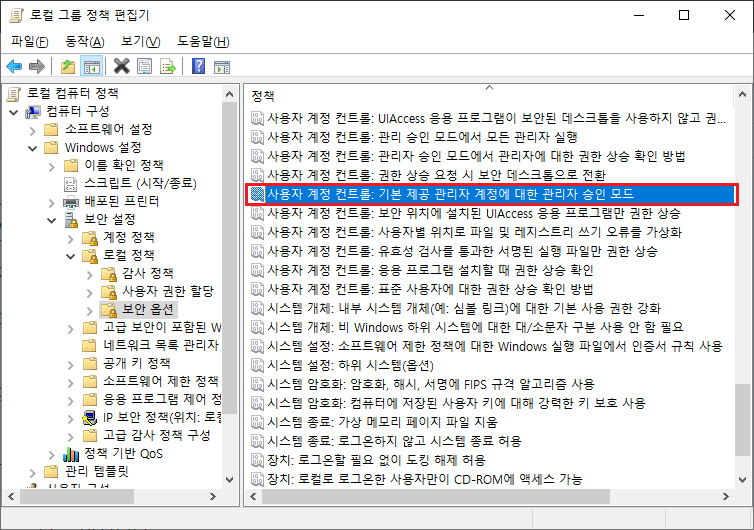Click the 네트워크 목록 관리자 folder icon

pos(90,345)
